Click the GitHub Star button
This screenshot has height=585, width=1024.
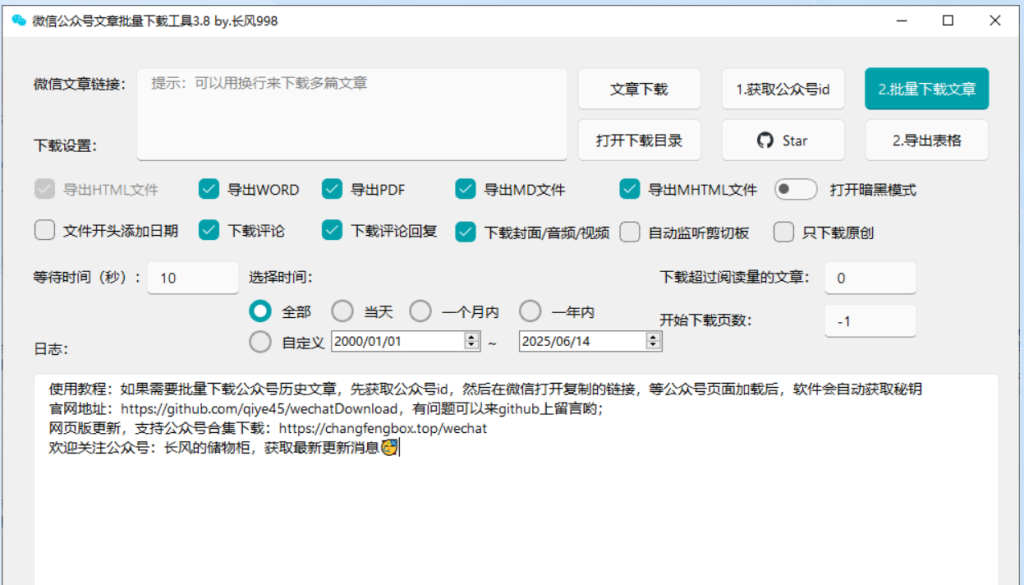click(x=782, y=140)
